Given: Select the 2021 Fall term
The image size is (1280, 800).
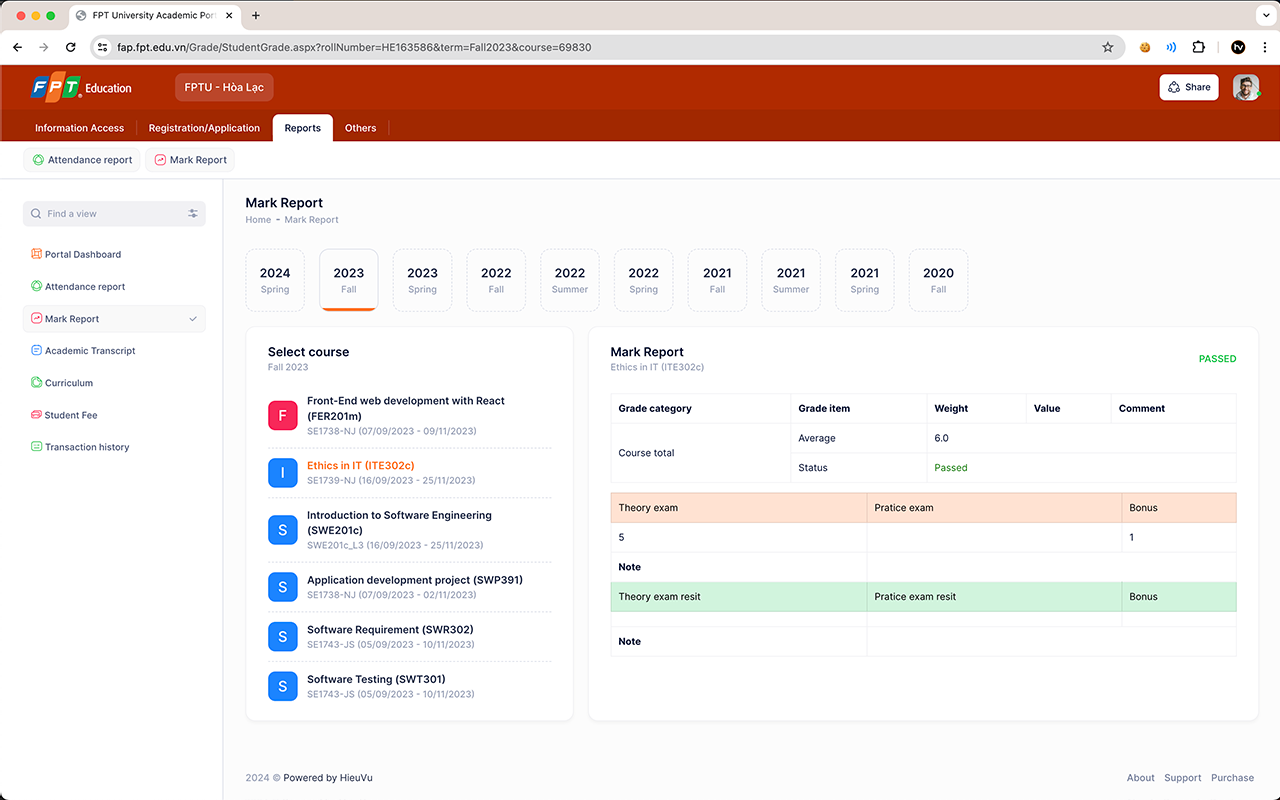Looking at the screenshot, I should point(717,280).
